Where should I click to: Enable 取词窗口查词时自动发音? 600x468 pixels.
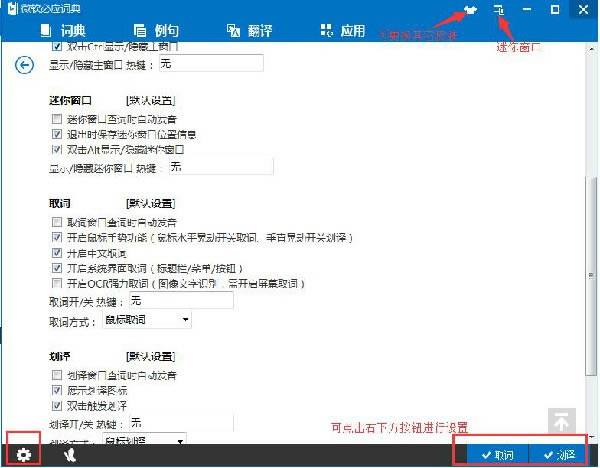[x=57, y=222]
